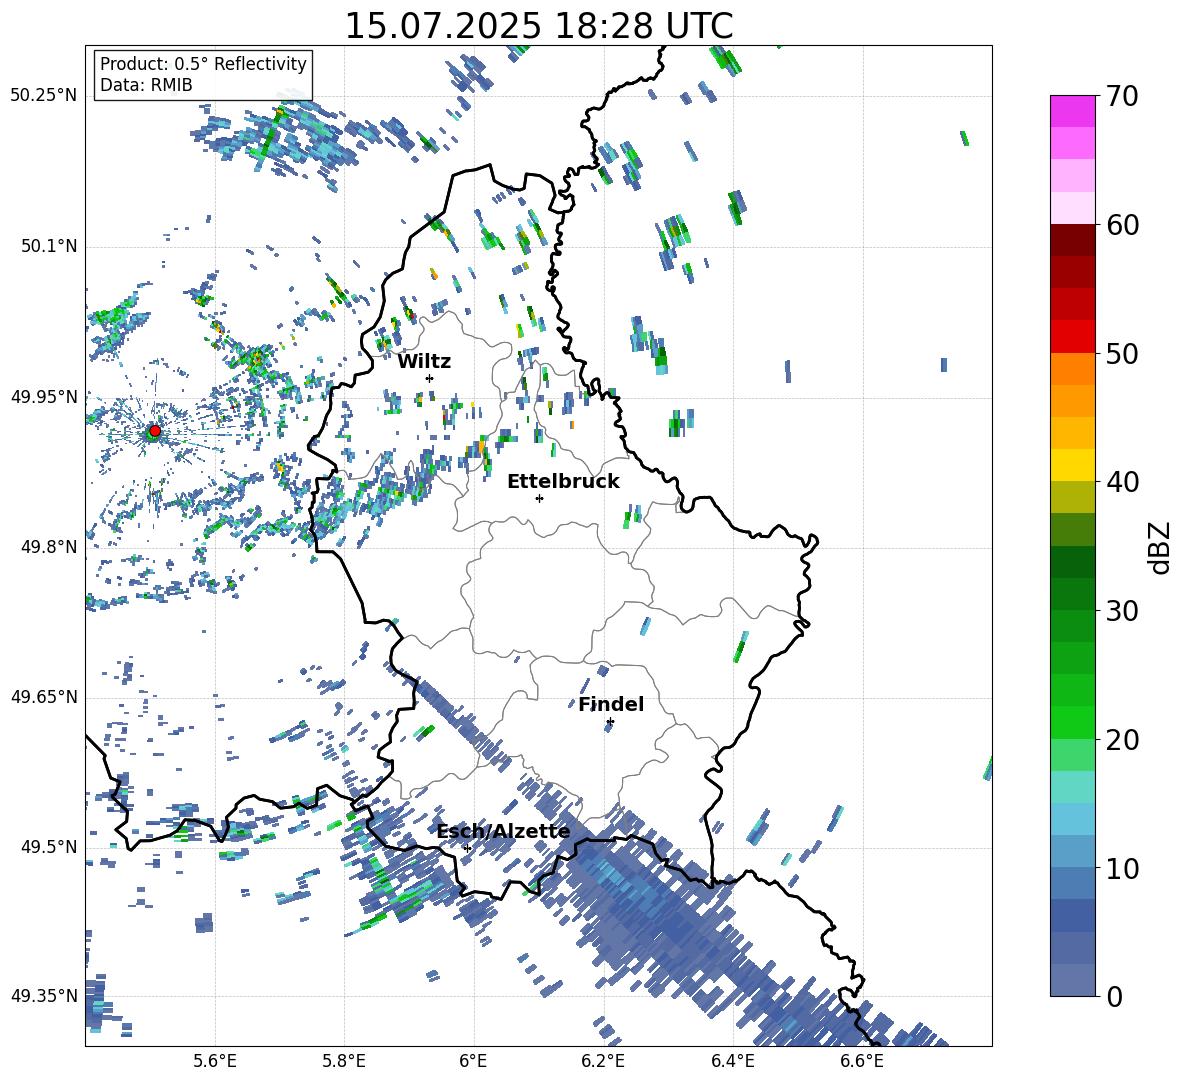Click the Wiltz station cross marker

click(x=430, y=378)
